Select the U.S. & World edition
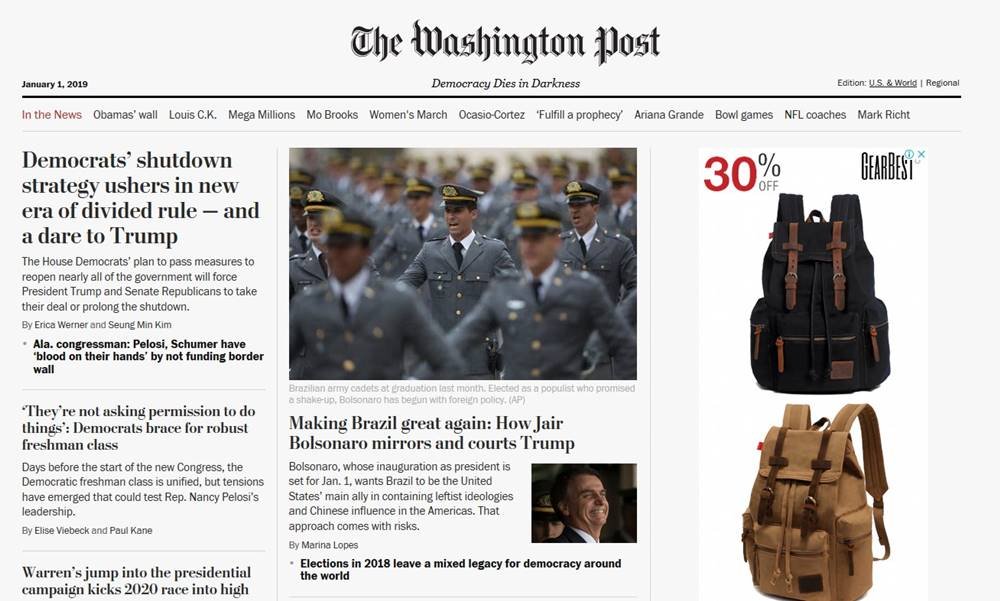The height and width of the screenshot is (601, 1000). (x=892, y=83)
